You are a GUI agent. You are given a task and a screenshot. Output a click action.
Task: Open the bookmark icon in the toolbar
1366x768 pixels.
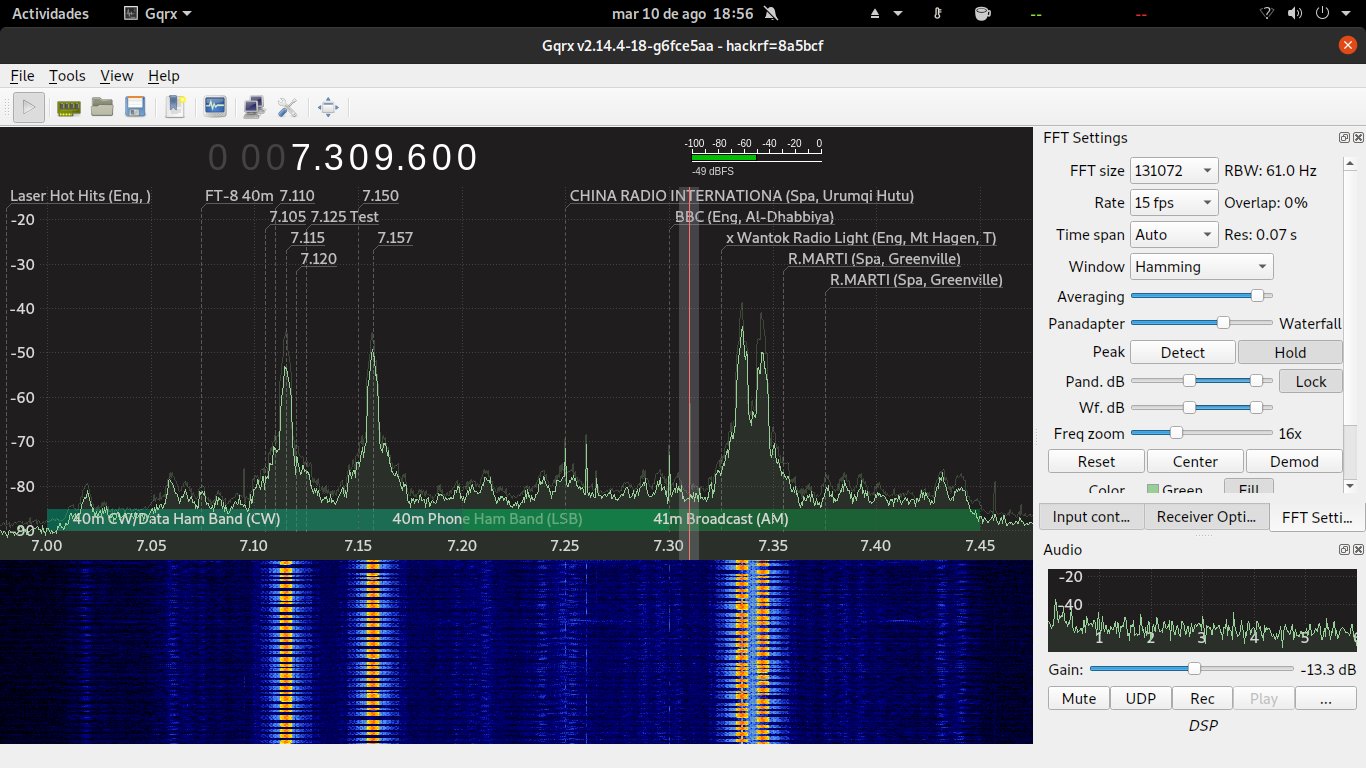[175, 106]
